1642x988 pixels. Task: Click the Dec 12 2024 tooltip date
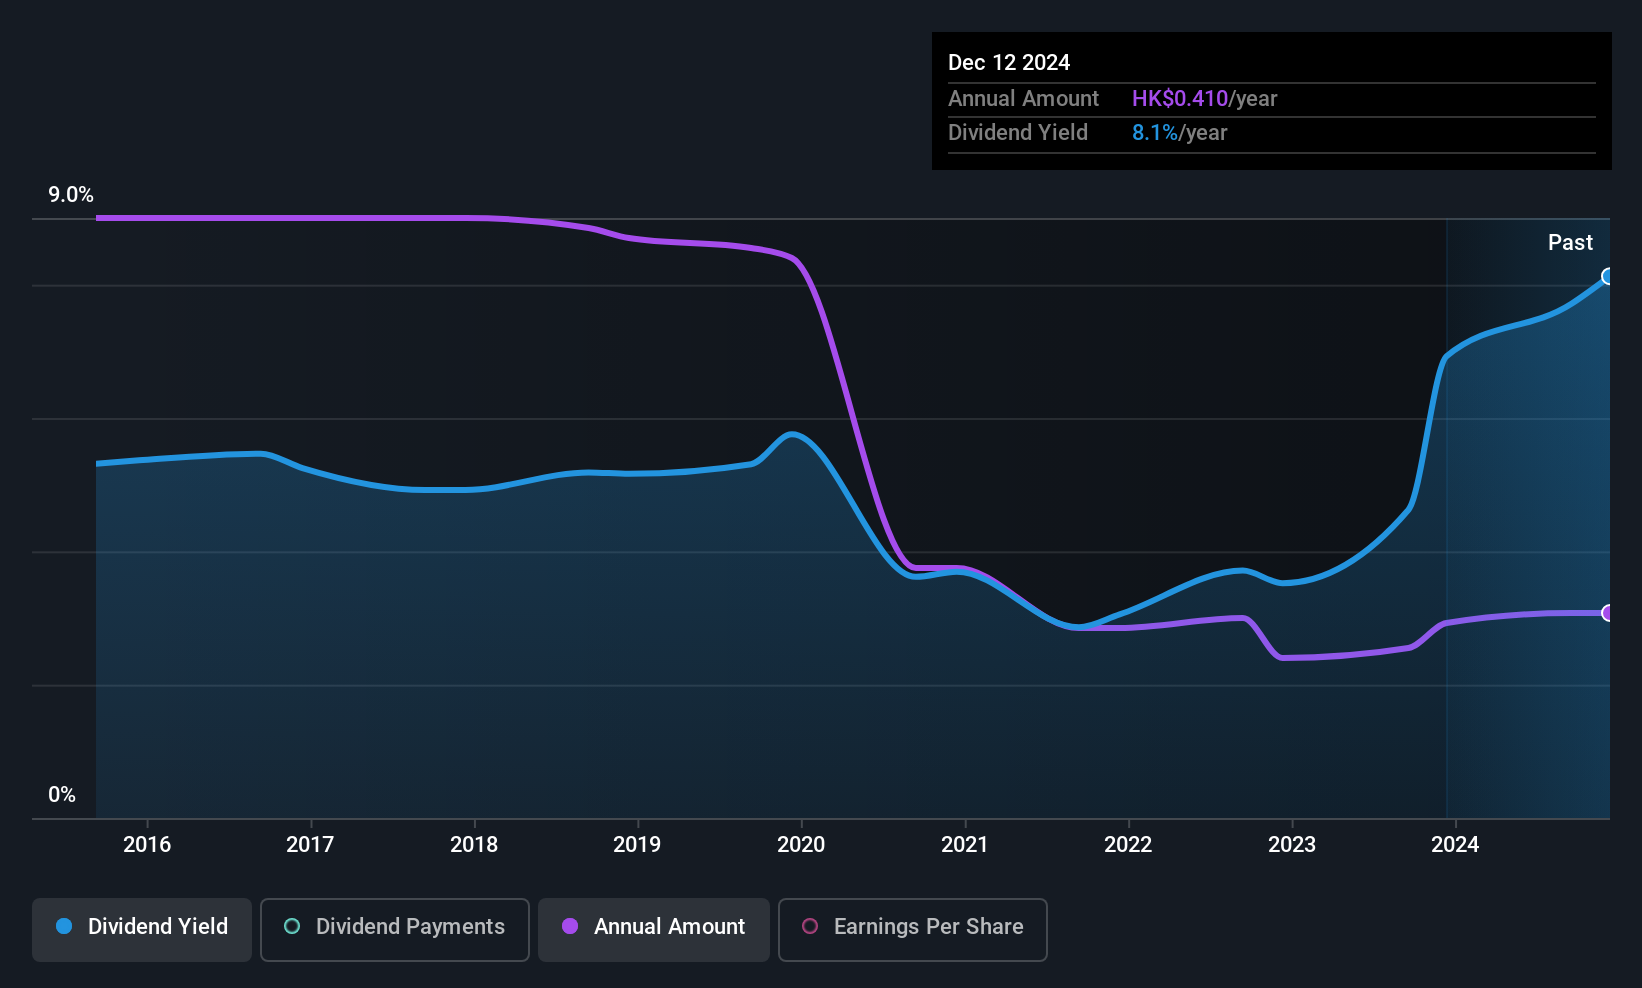click(1009, 63)
